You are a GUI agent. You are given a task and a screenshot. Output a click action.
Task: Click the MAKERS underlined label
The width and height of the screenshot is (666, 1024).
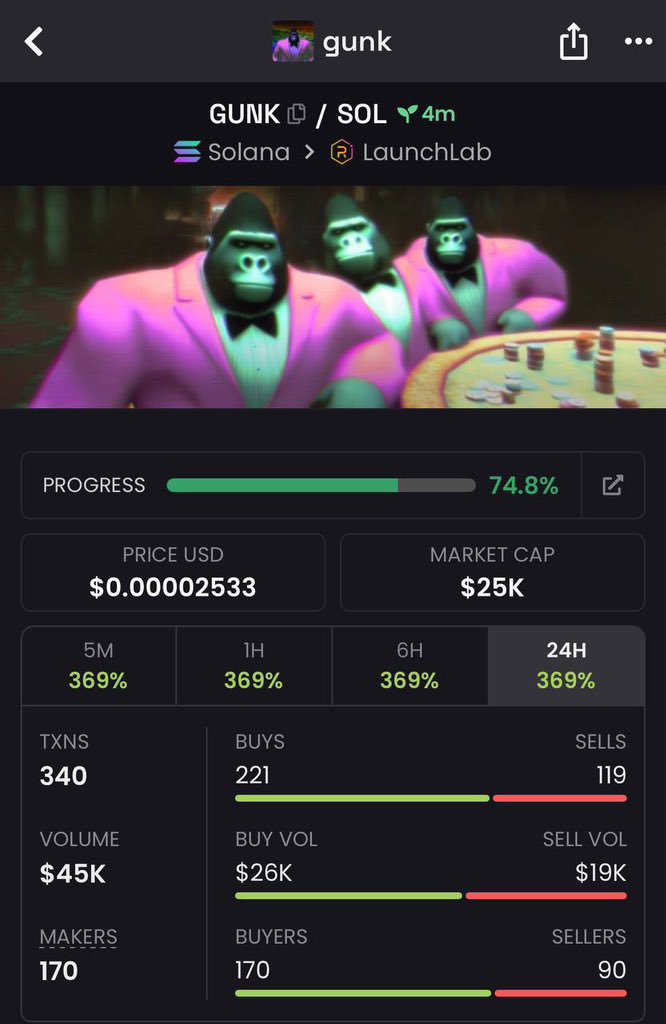[x=78, y=937]
